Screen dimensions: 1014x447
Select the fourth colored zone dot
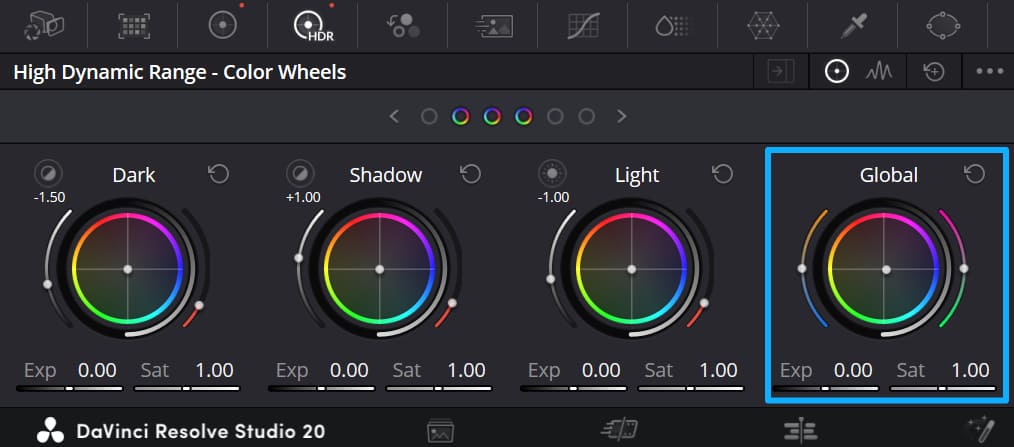[524, 116]
